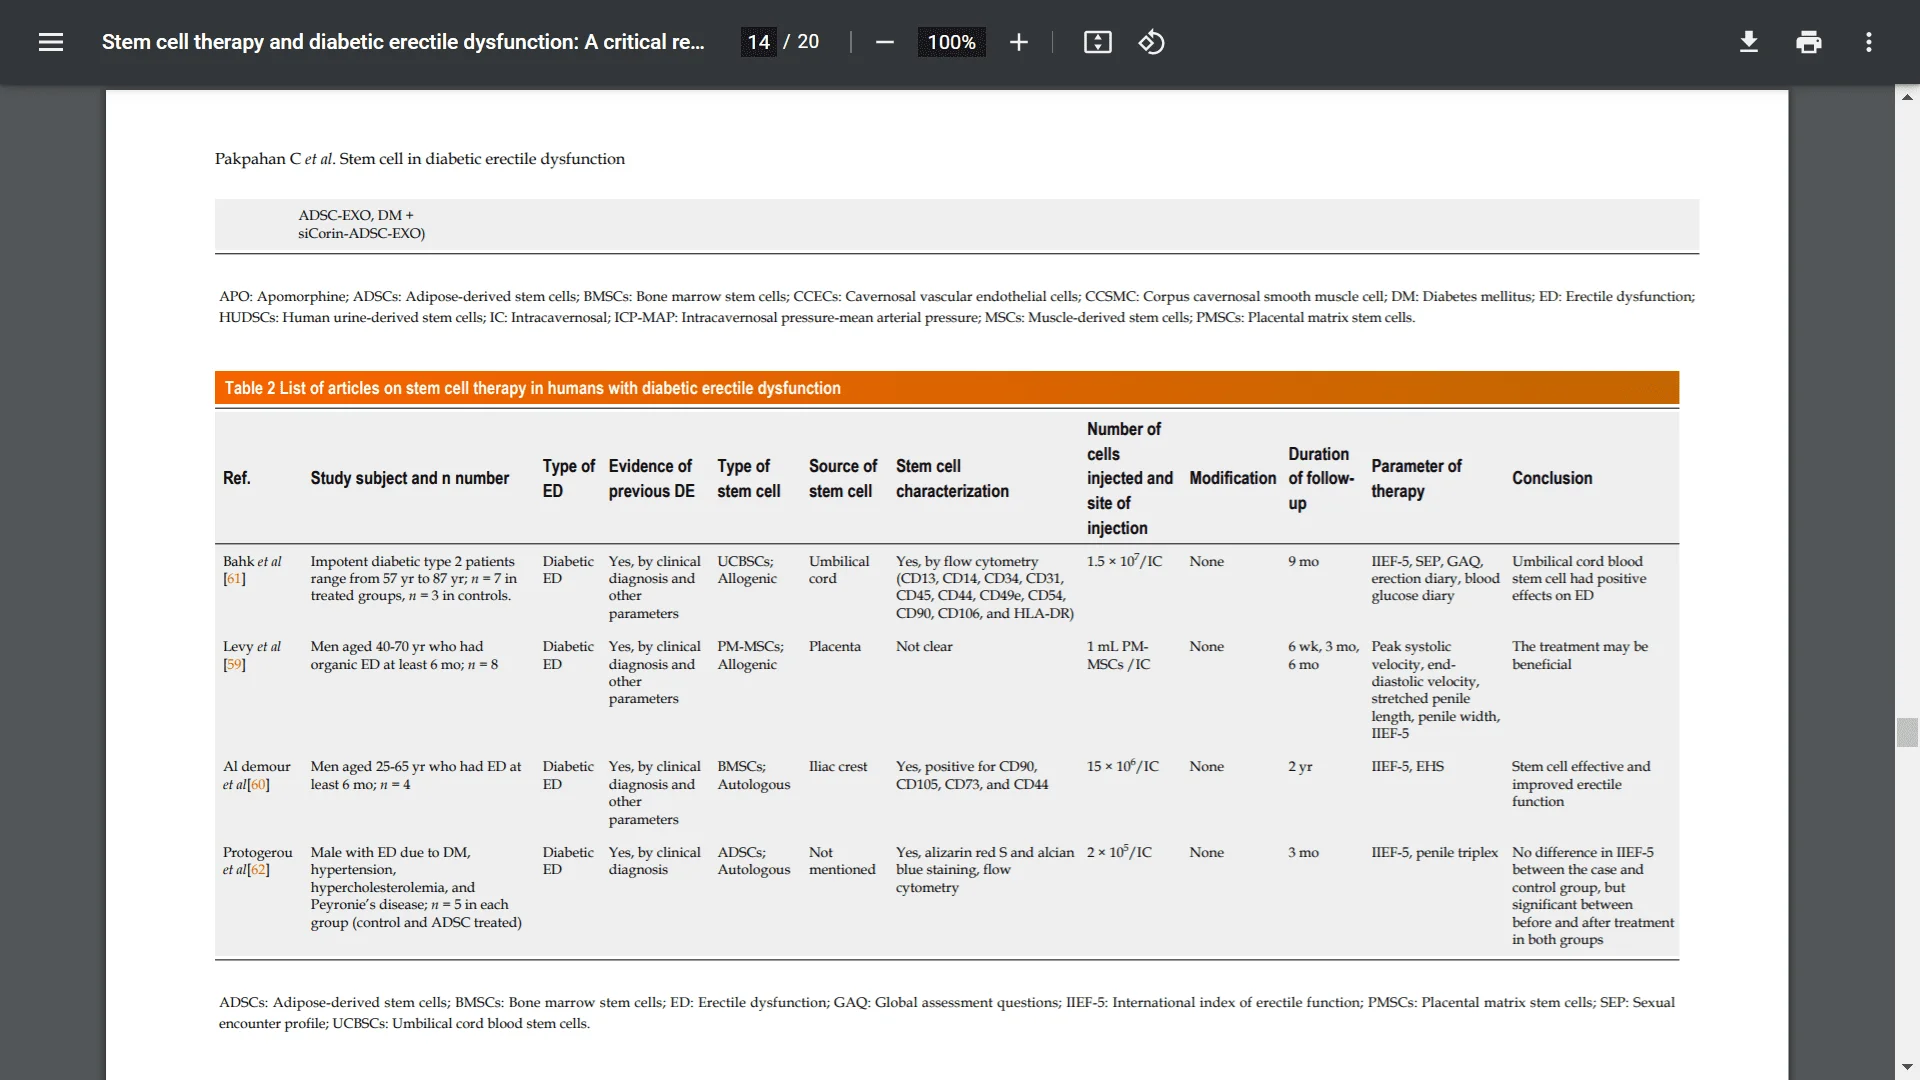Click the total pages '/ 20' label
This screenshot has height=1080, width=1920.
click(801, 42)
